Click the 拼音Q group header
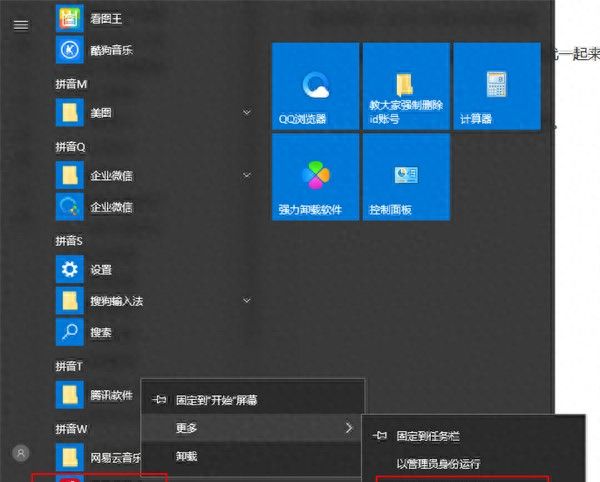Viewport: 600px width, 482px height. tap(70, 147)
